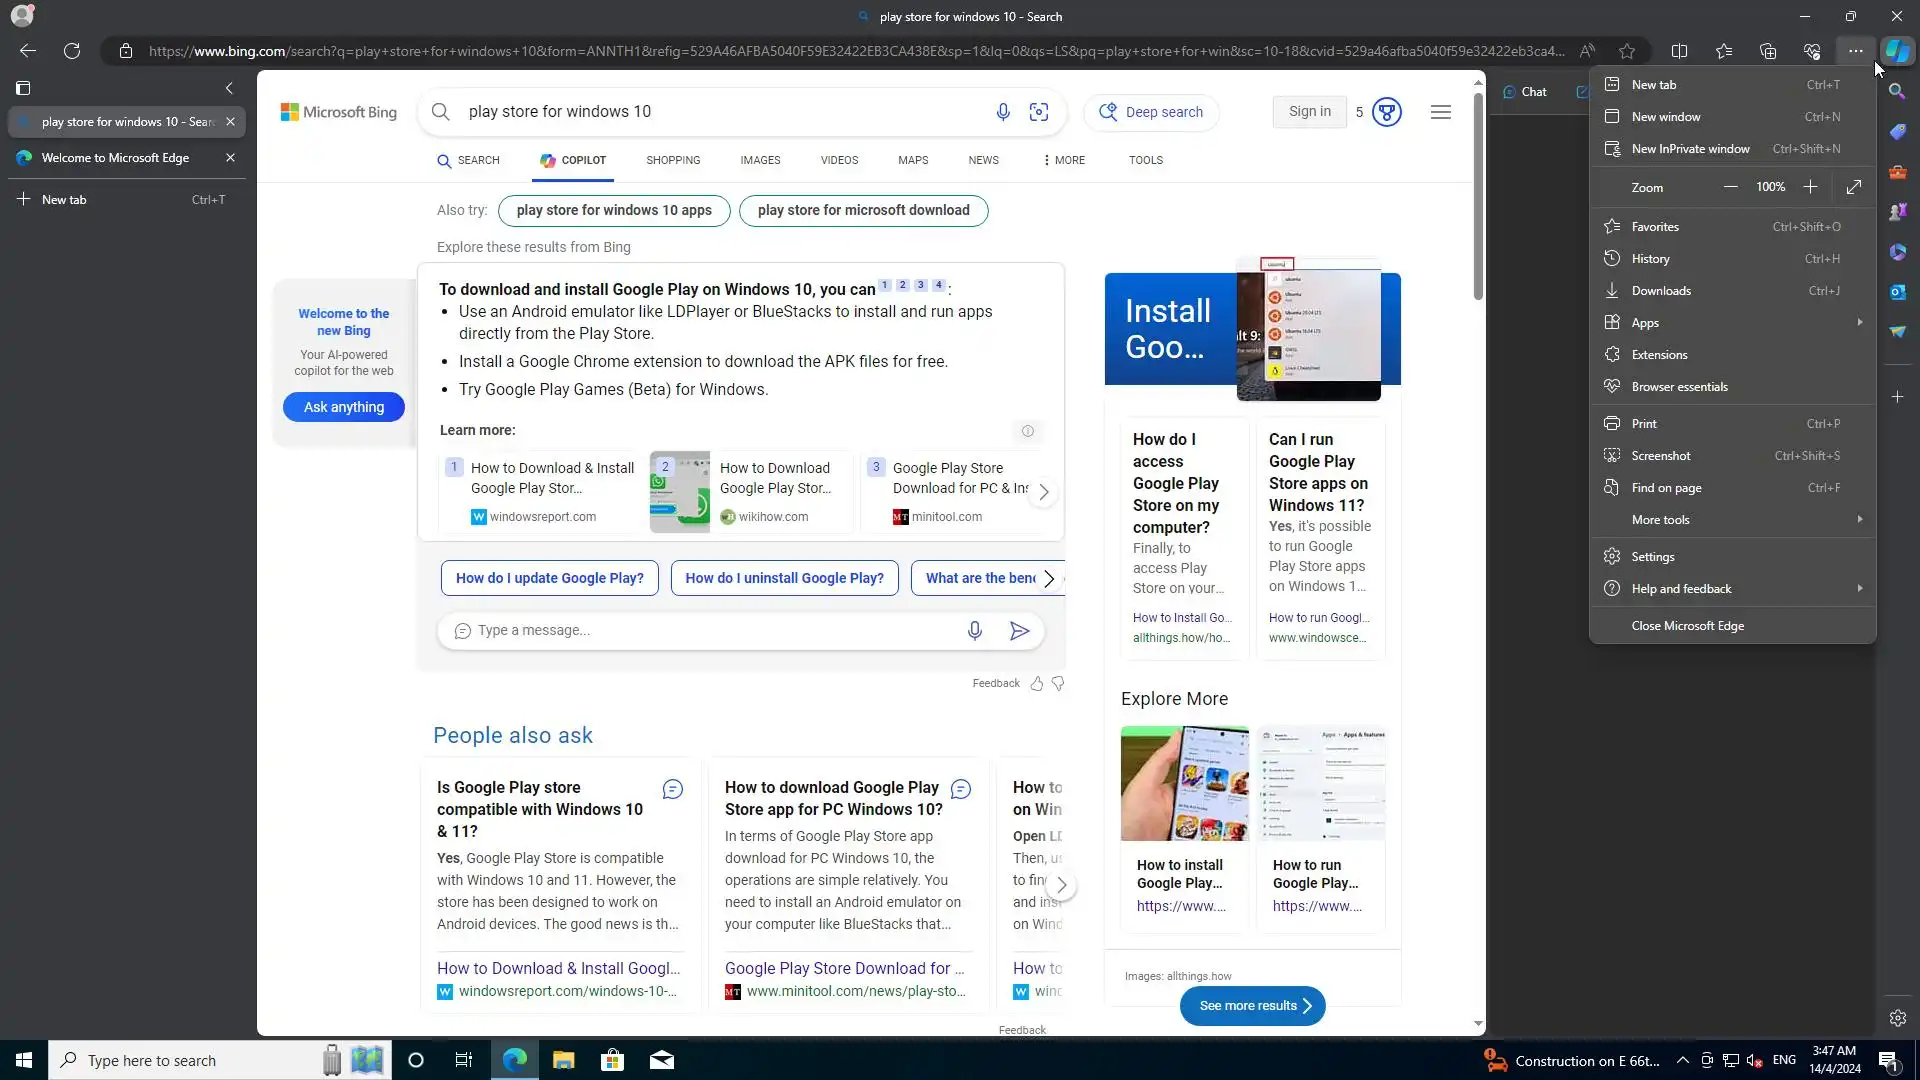Add this page to favorites via the star icon

coord(1627,51)
